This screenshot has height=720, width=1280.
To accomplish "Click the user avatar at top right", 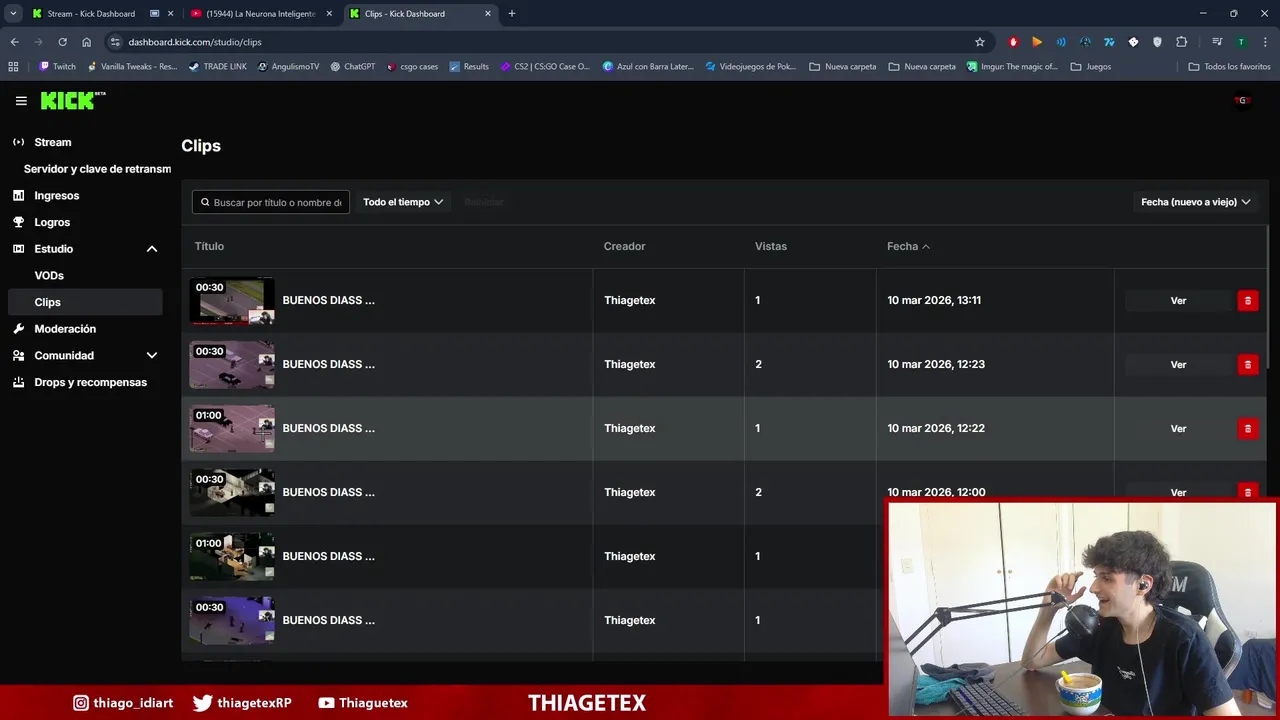I will tap(1242, 100).
